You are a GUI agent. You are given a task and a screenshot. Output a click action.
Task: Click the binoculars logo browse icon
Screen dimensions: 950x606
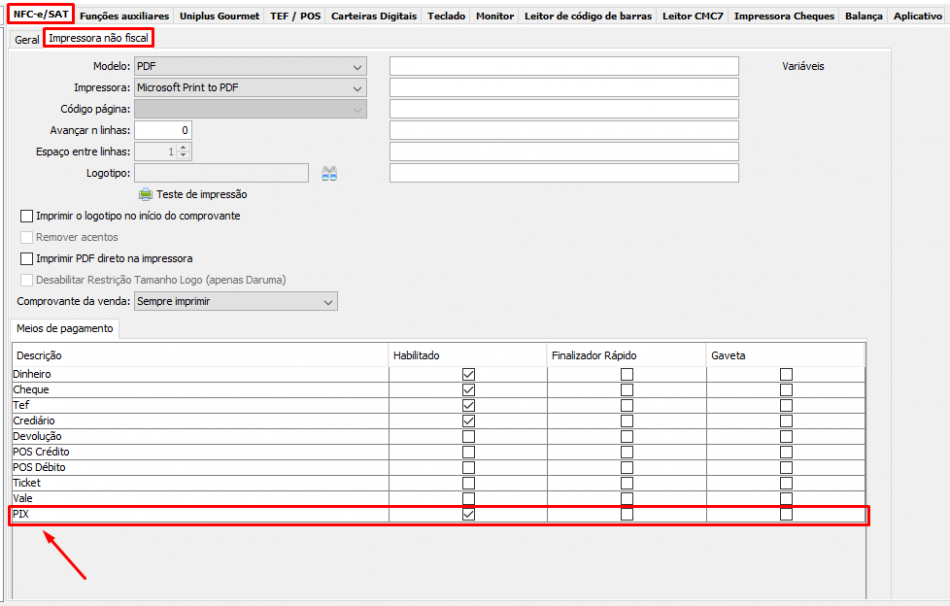pos(329,174)
